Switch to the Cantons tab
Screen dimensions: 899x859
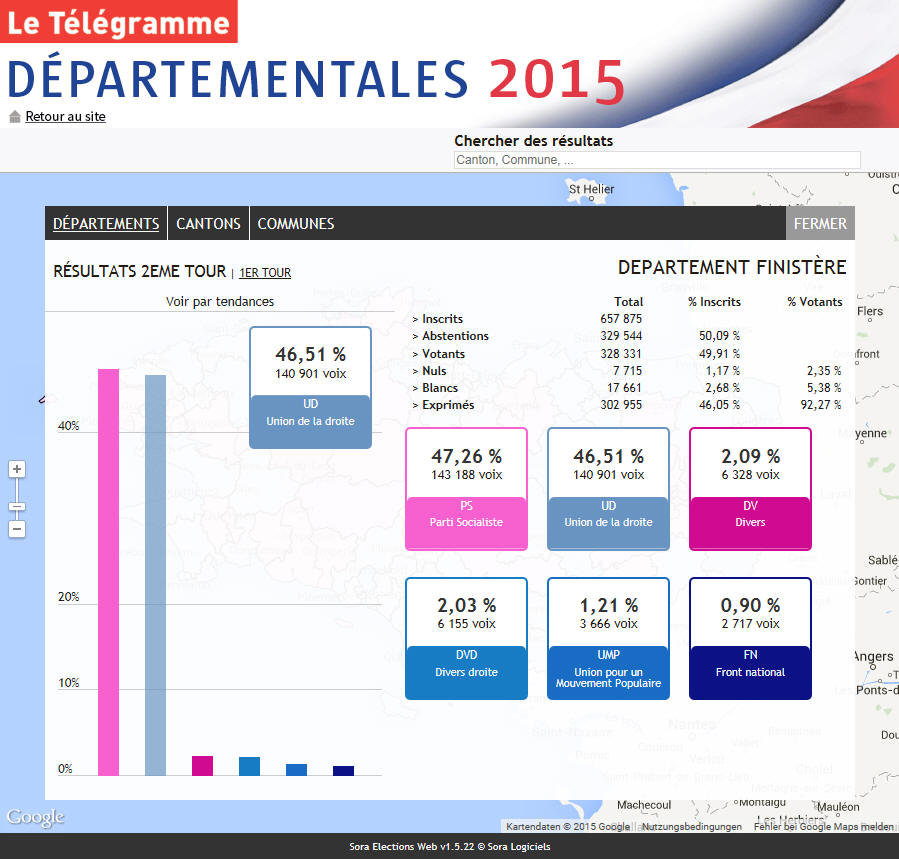point(208,224)
